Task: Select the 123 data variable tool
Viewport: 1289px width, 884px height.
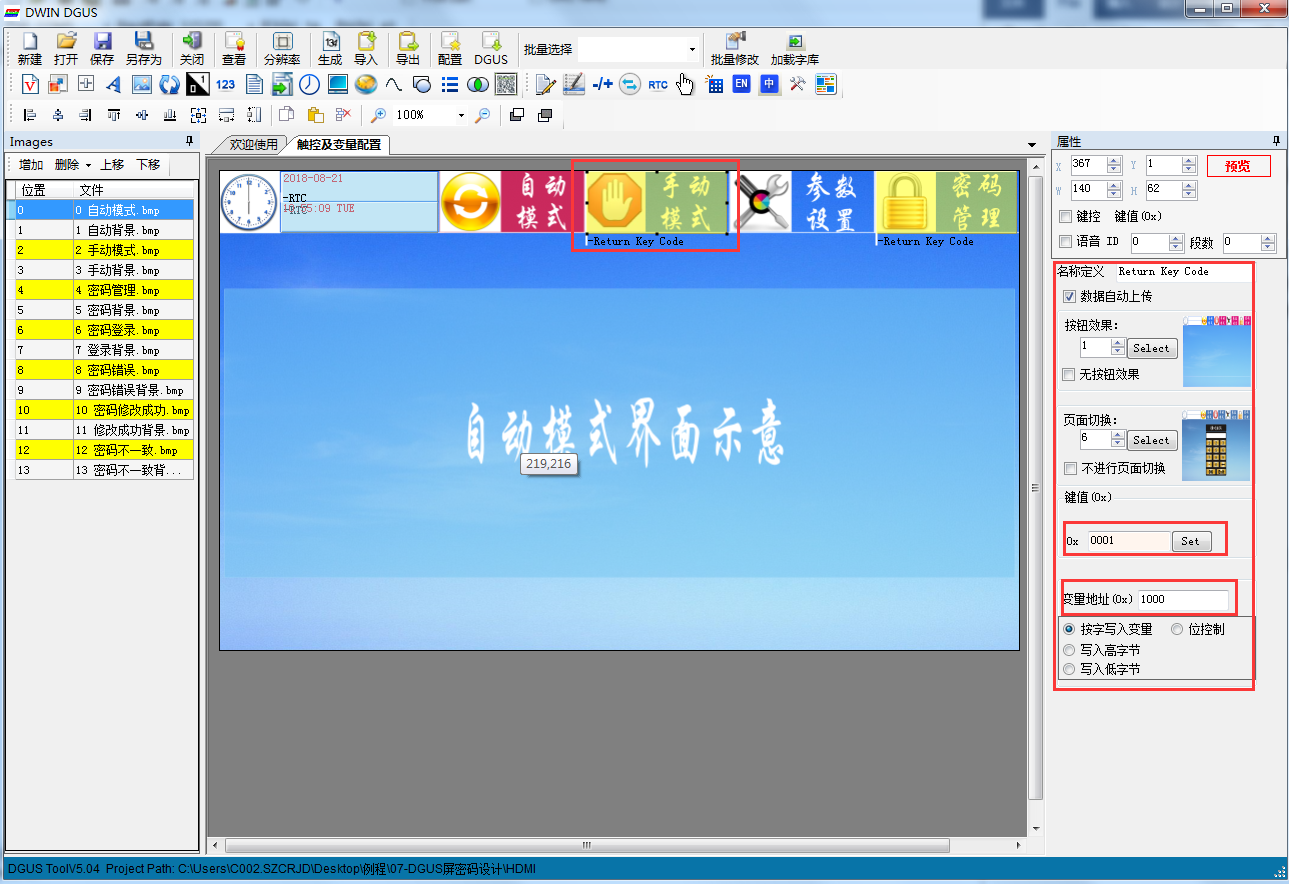Action: click(225, 84)
